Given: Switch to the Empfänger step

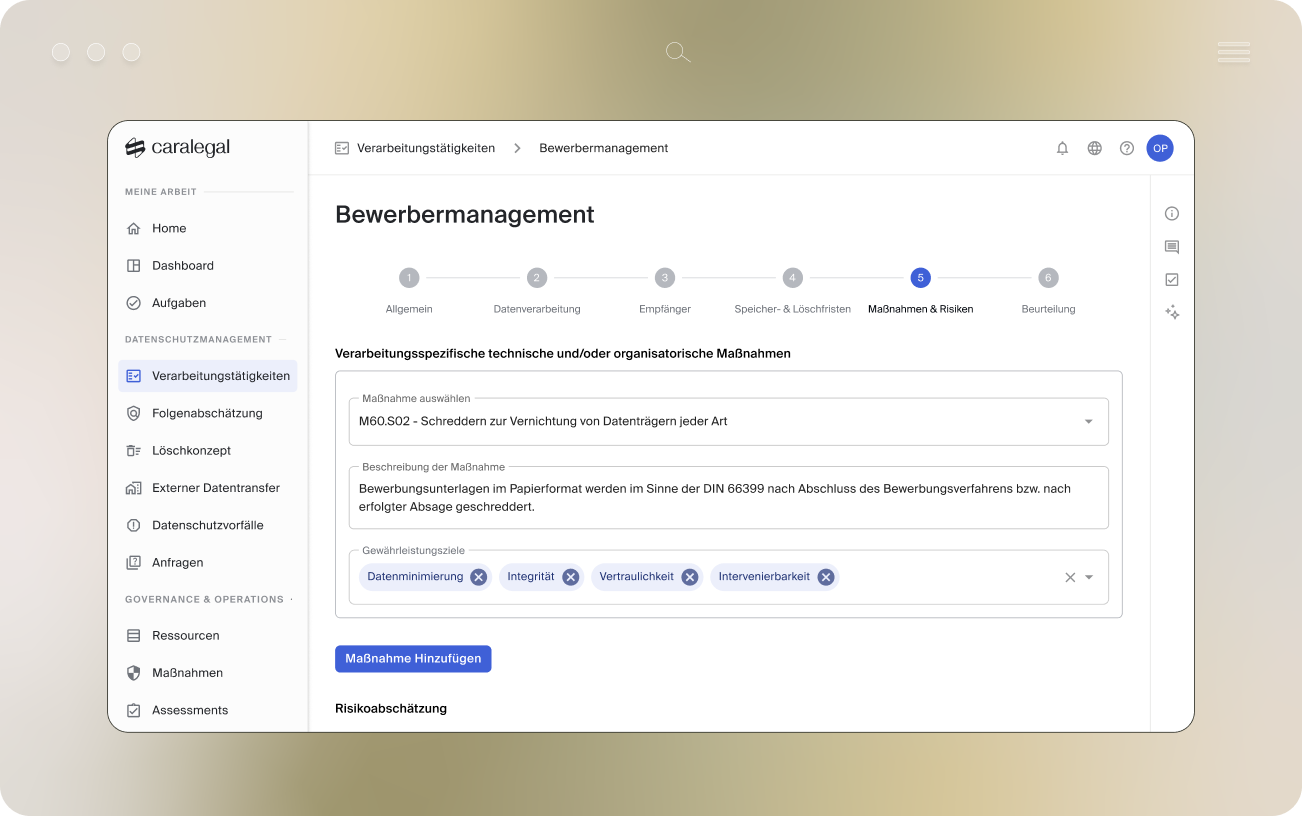Looking at the screenshot, I should point(664,277).
